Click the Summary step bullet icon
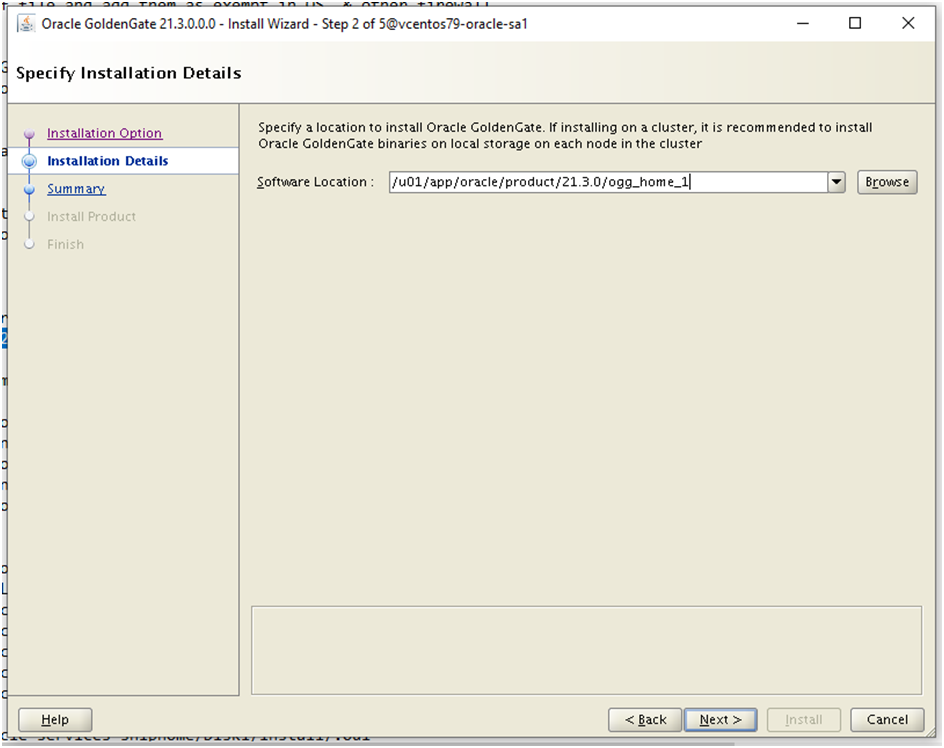The image size is (944, 748). click(x=29, y=189)
